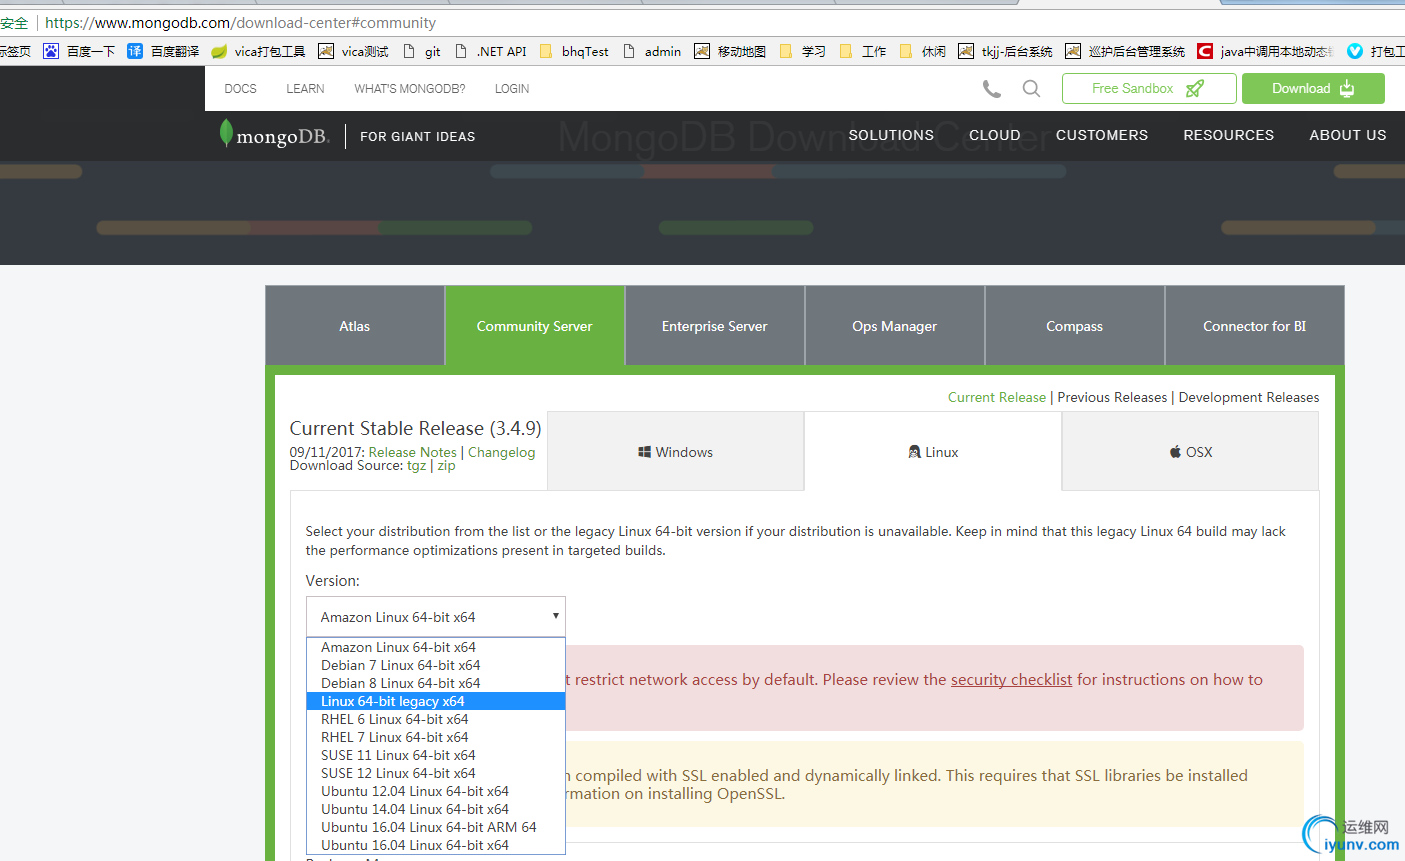This screenshot has width=1405, height=861.
Task: Open the java中调用本地动态 bookmark
Action: [1265, 51]
